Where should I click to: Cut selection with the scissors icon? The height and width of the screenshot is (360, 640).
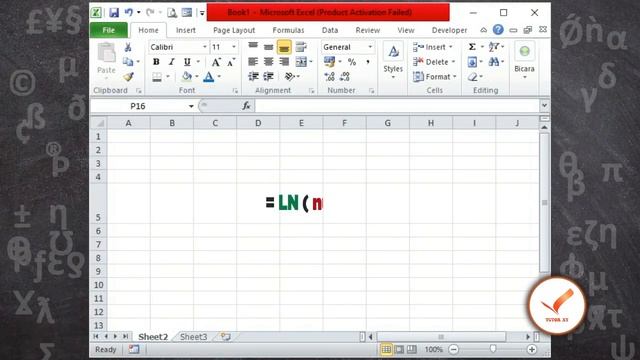point(128,47)
